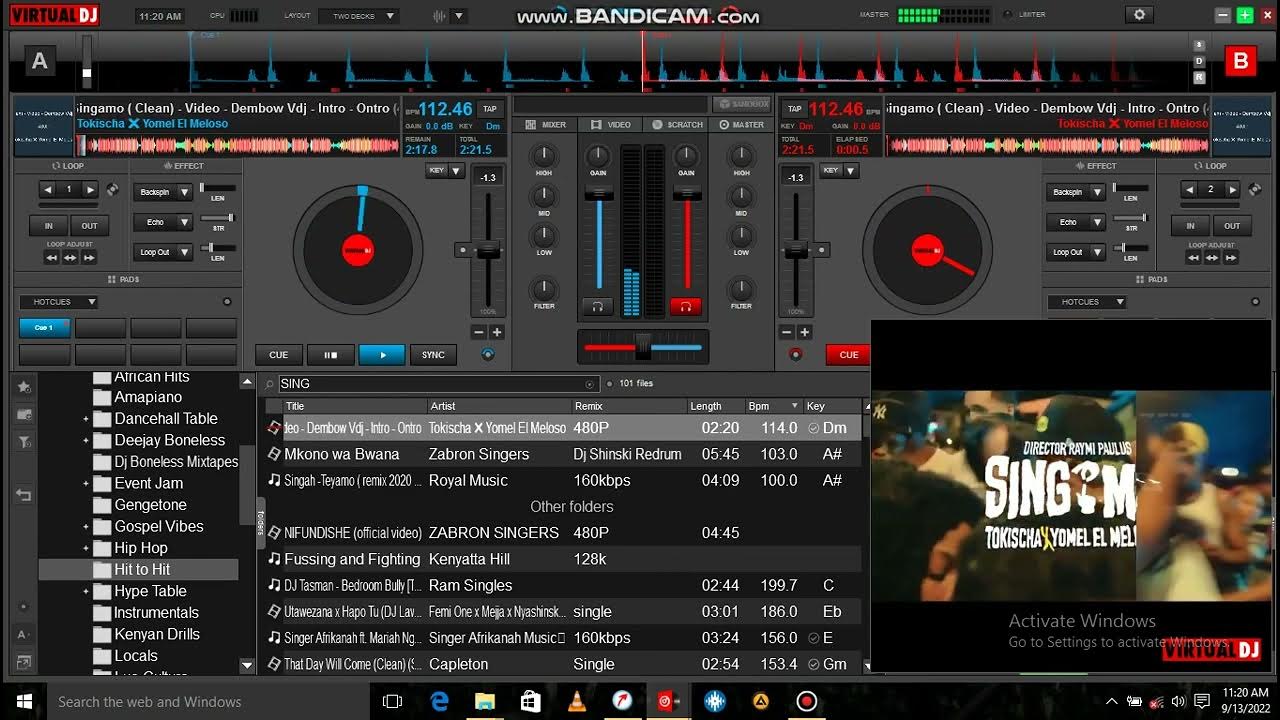Click the deck A loop double-size right arrow

[90, 189]
